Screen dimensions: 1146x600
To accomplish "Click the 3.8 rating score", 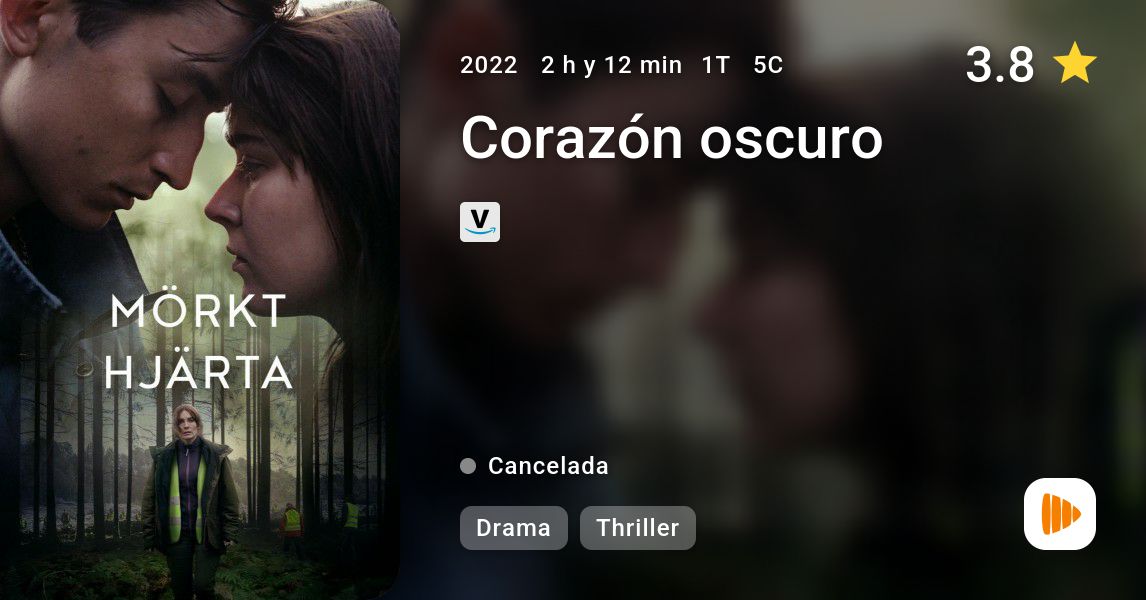I will [x=1000, y=64].
